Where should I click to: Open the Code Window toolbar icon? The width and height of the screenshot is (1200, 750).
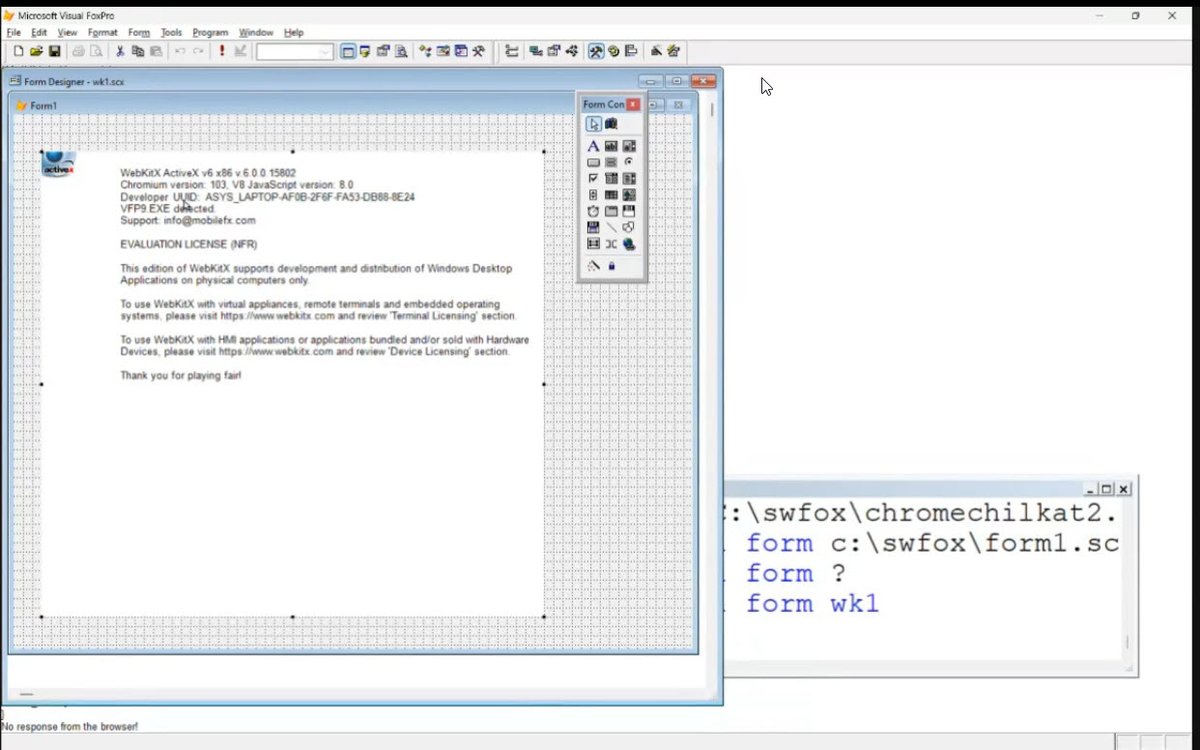(x=572, y=51)
